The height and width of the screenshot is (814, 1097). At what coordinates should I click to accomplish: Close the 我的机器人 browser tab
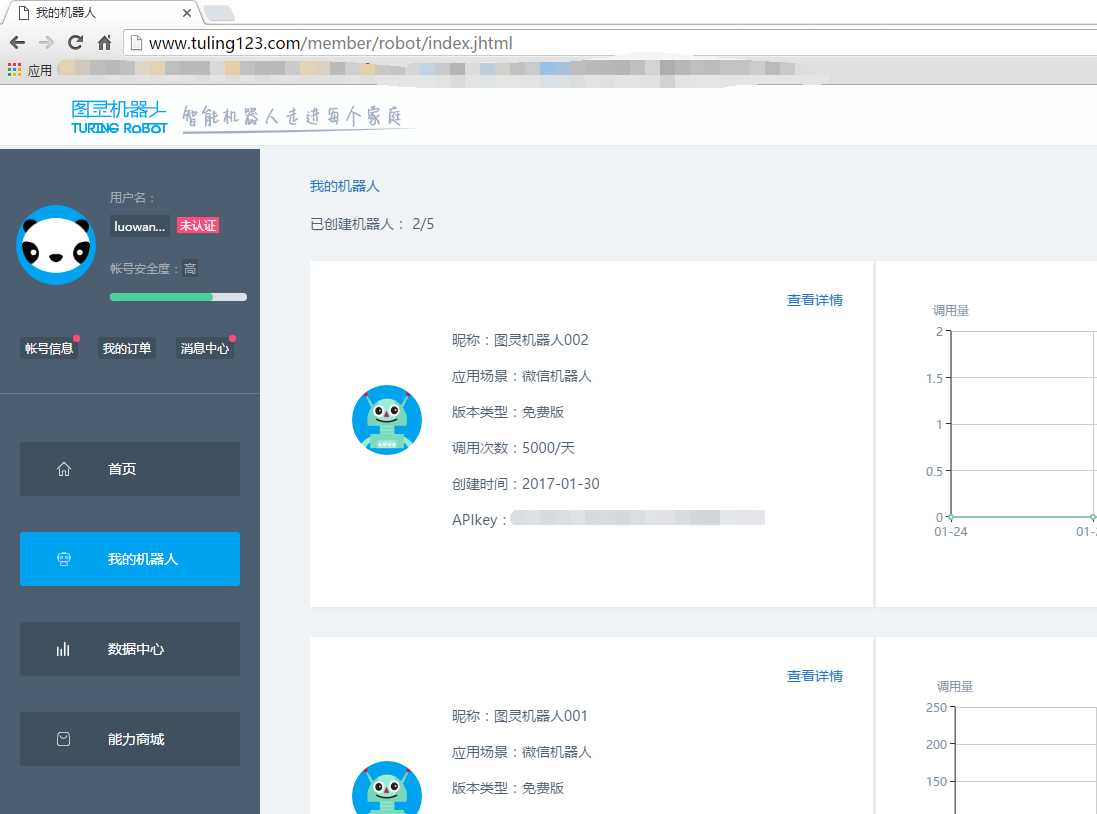187,13
